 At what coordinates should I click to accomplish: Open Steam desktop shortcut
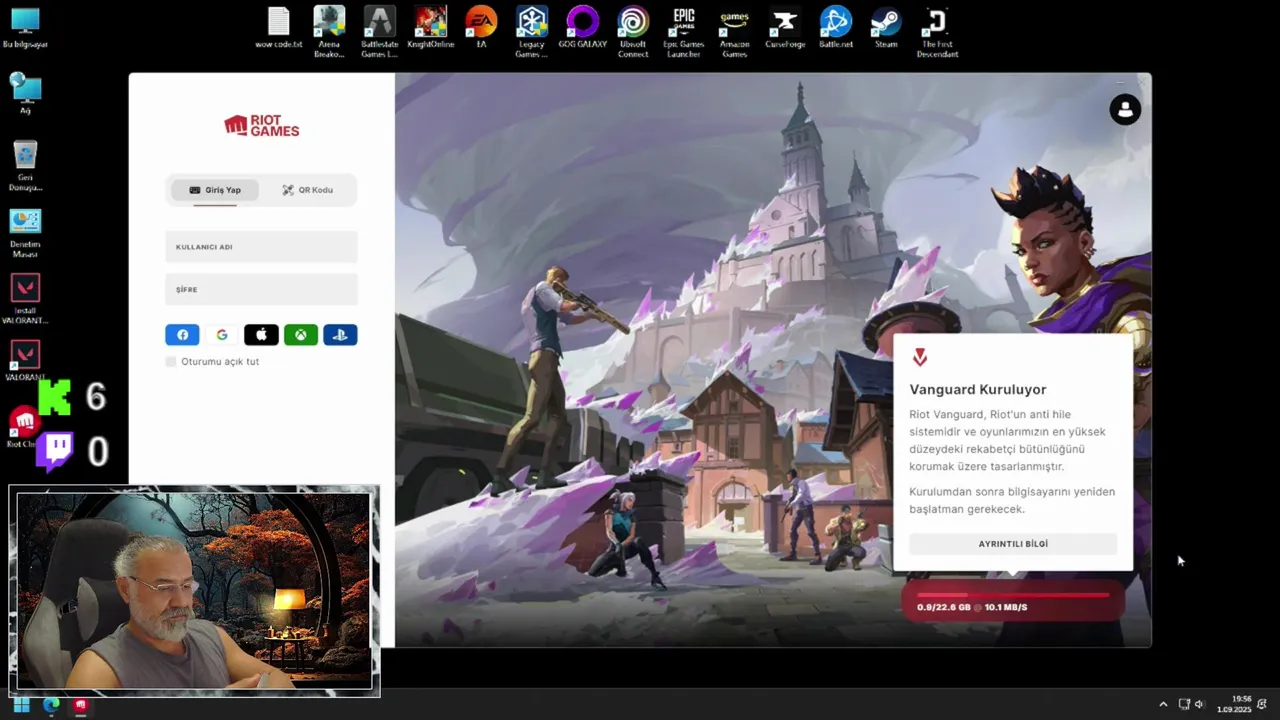886,28
